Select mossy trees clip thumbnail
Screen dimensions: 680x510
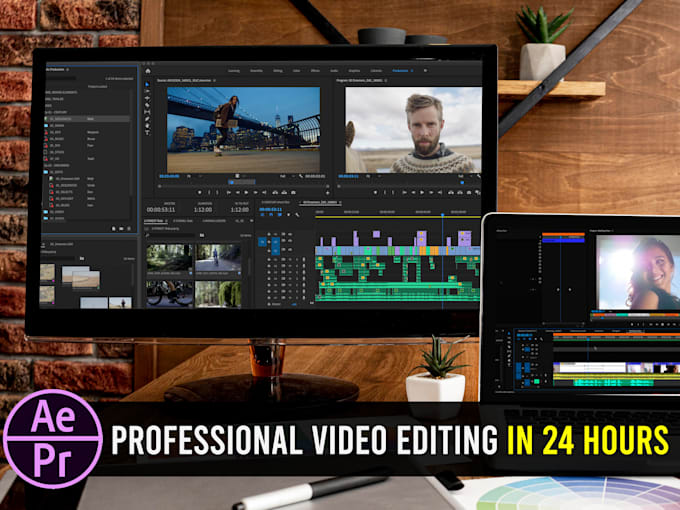pyautogui.click(x=218, y=294)
